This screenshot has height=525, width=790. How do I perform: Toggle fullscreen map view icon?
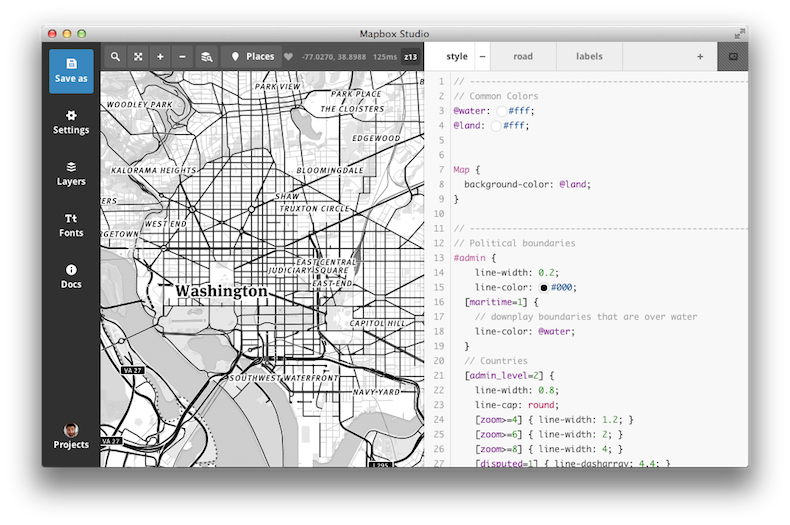pyautogui.click(x=138, y=56)
